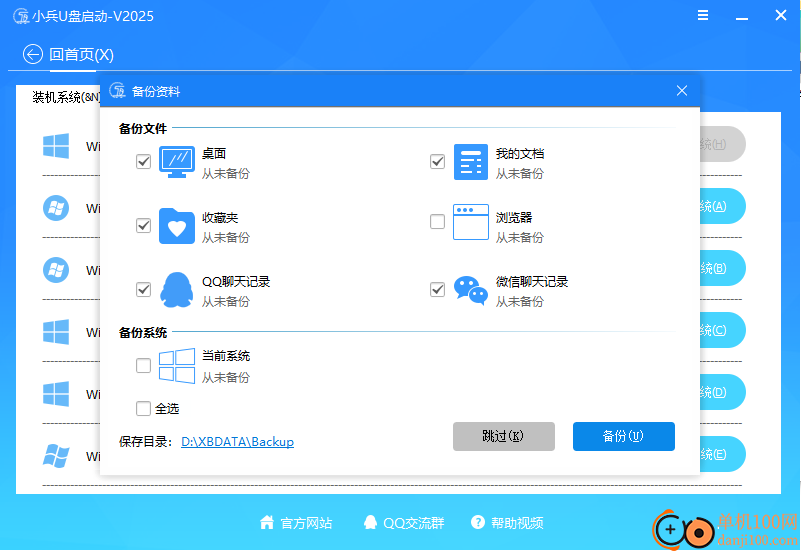Click the fifth row Windows logo icon
Screen dimensions: 801x551
[56, 394]
